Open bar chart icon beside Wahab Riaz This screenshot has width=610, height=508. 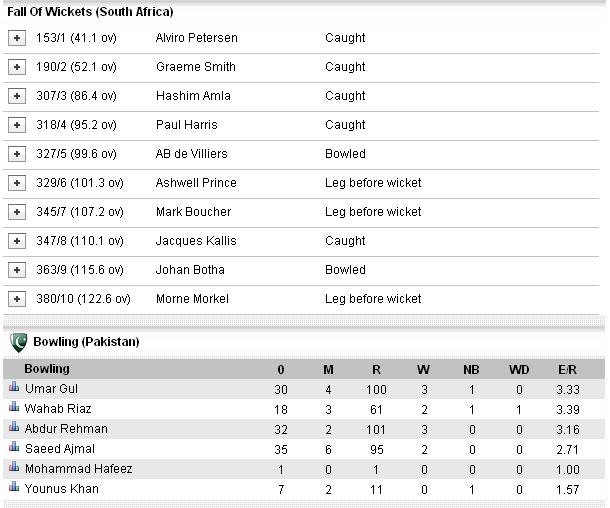(x=14, y=407)
